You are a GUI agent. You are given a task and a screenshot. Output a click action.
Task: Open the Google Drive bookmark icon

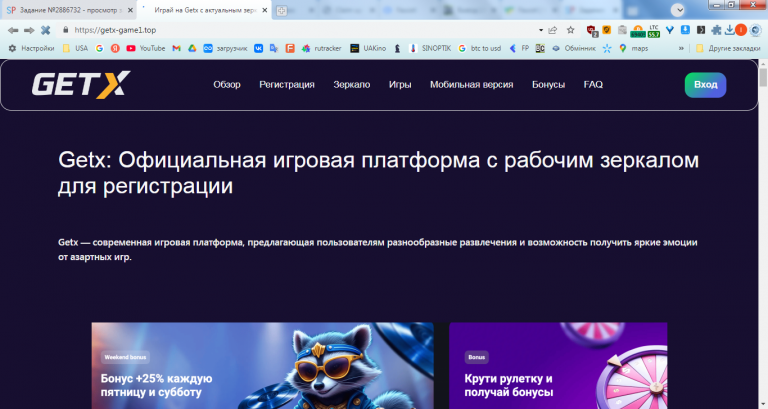pyautogui.click(x=192, y=48)
